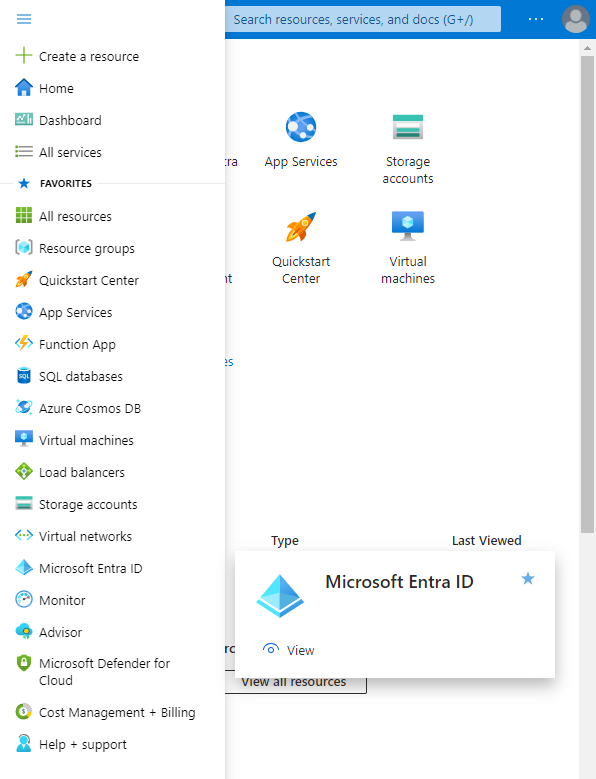Click the Home house icon in sidebar

[x=24, y=88]
